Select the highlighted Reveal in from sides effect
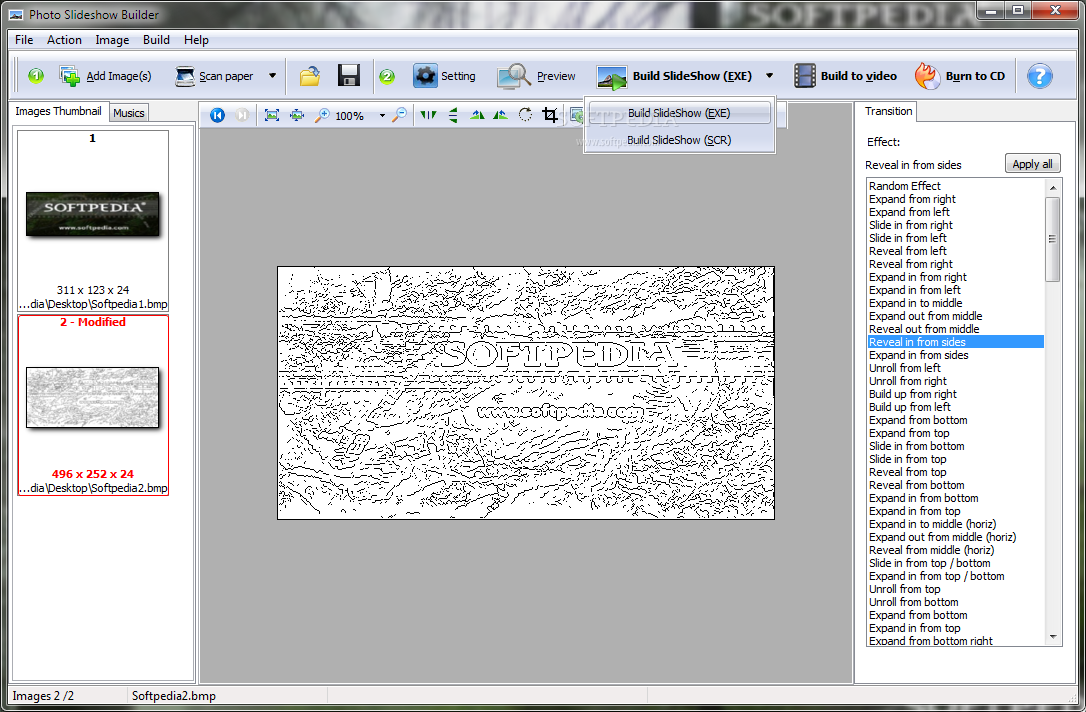The width and height of the screenshot is (1086, 712). 956,342
